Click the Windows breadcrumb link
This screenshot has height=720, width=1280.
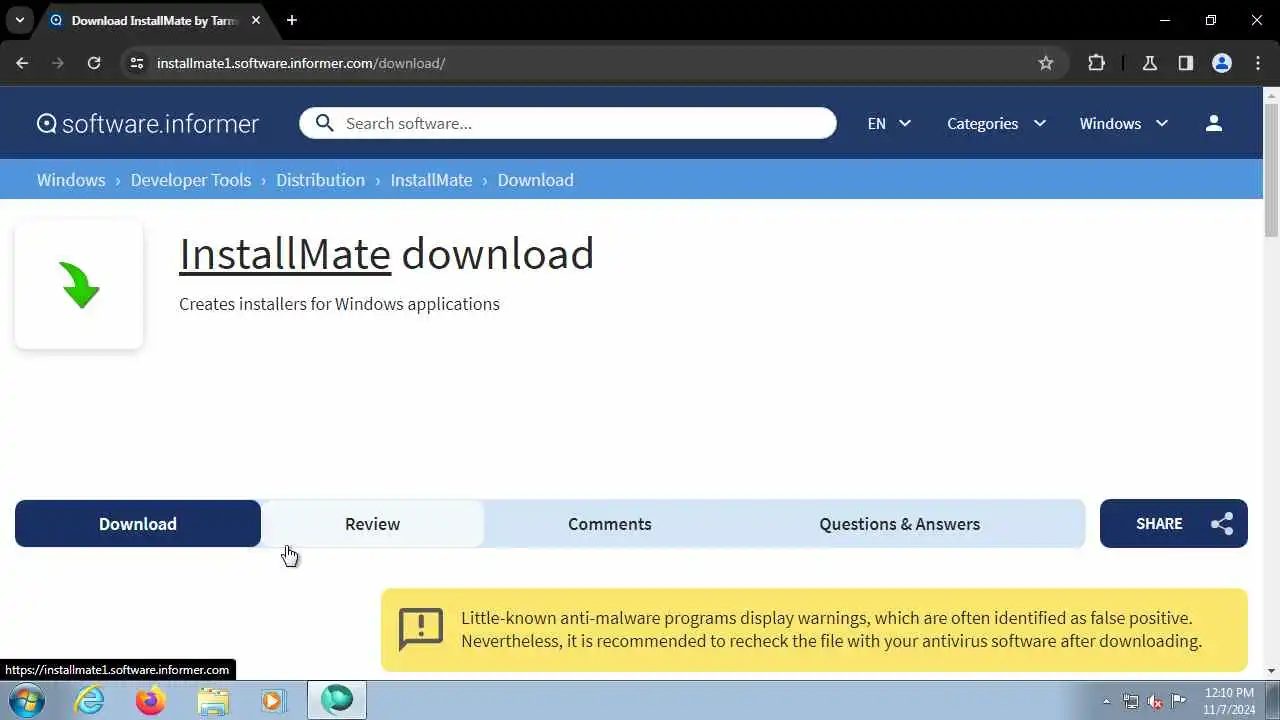71,180
